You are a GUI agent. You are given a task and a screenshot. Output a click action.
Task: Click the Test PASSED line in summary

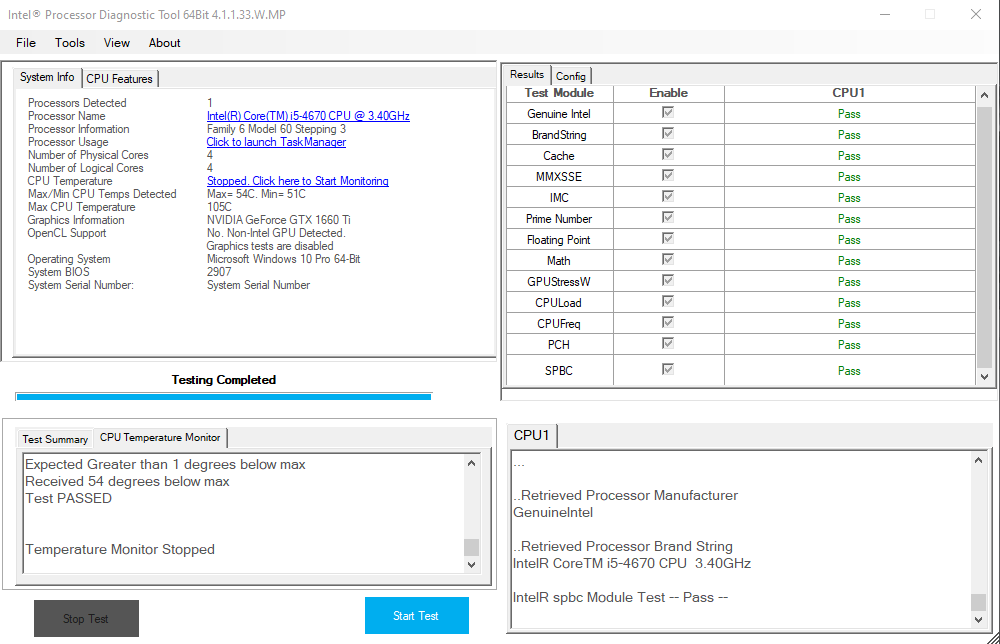click(68, 499)
